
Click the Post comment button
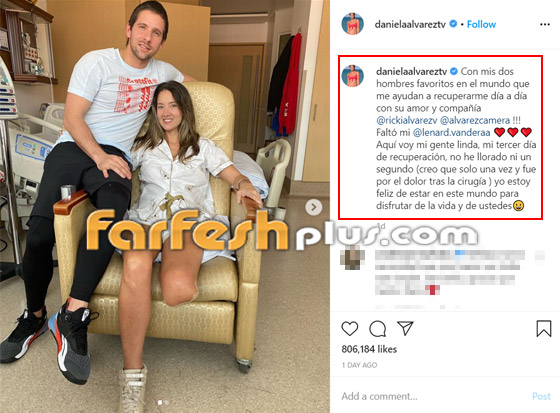pyautogui.click(x=541, y=396)
